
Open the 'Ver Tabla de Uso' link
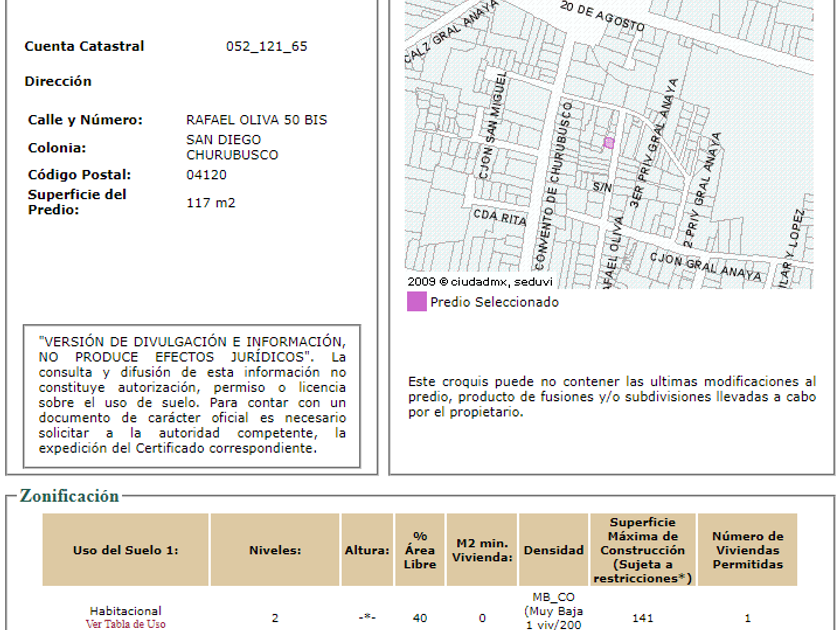[x=125, y=624]
